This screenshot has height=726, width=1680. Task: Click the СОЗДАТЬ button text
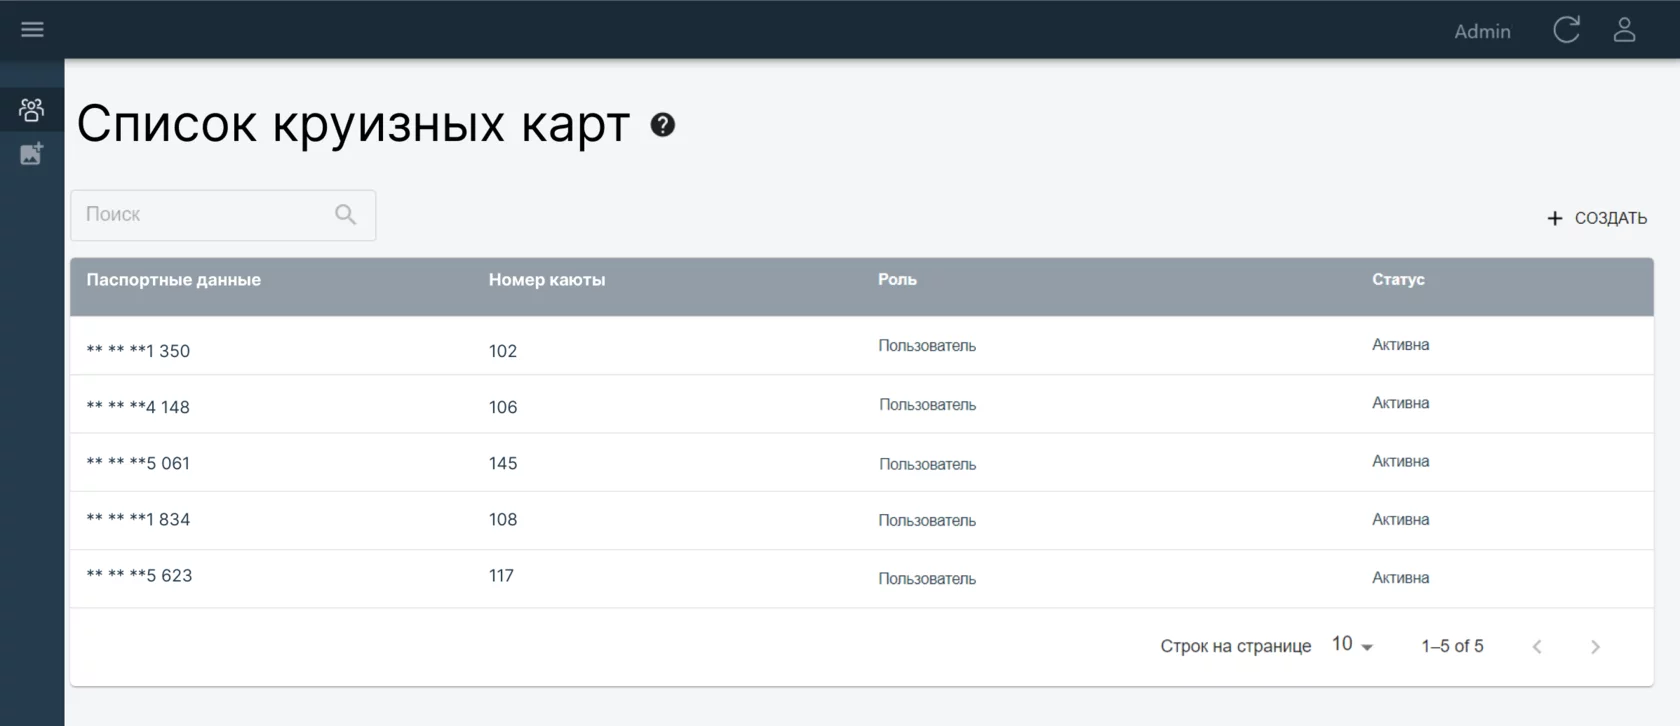click(x=1610, y=218)
